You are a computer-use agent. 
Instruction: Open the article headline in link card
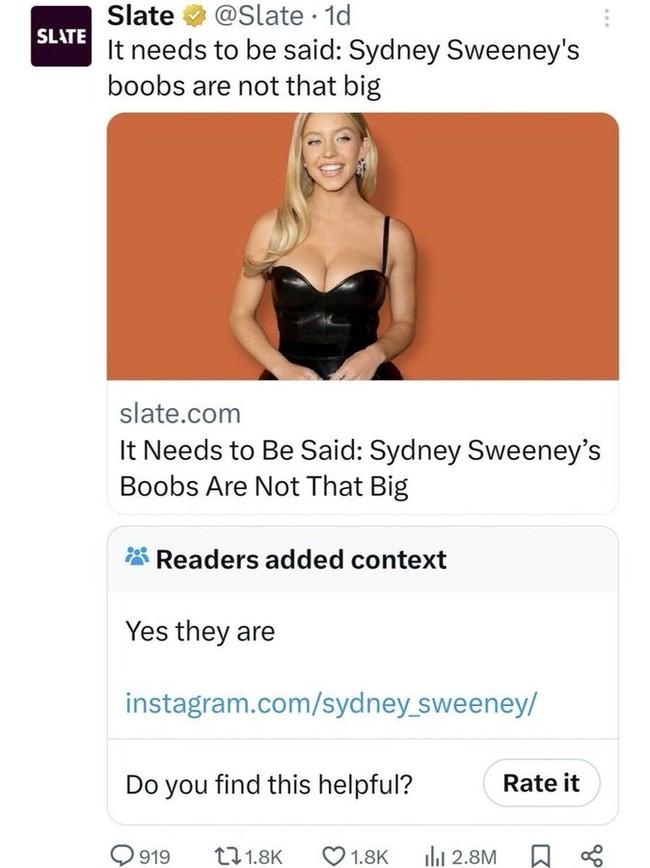pos(360,468)
